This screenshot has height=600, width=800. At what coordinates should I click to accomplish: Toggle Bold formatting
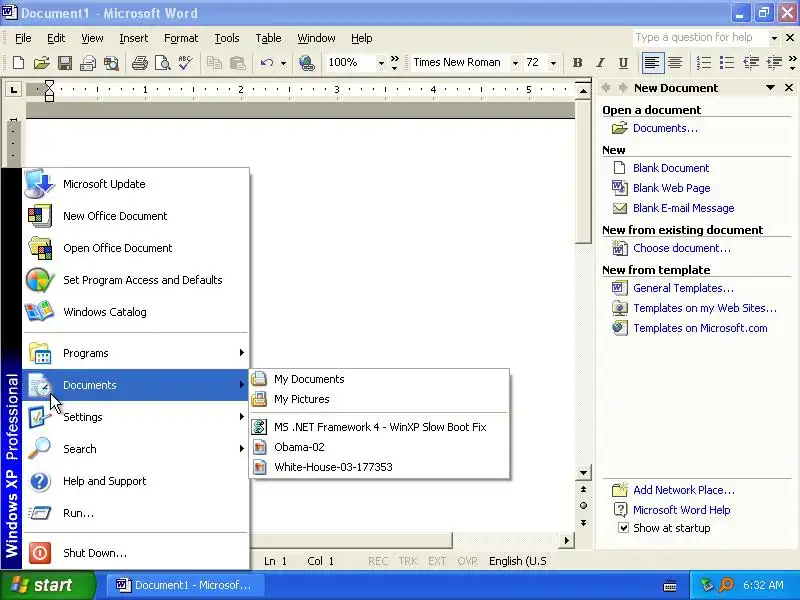pyautogui.click(x=578, y=63)
